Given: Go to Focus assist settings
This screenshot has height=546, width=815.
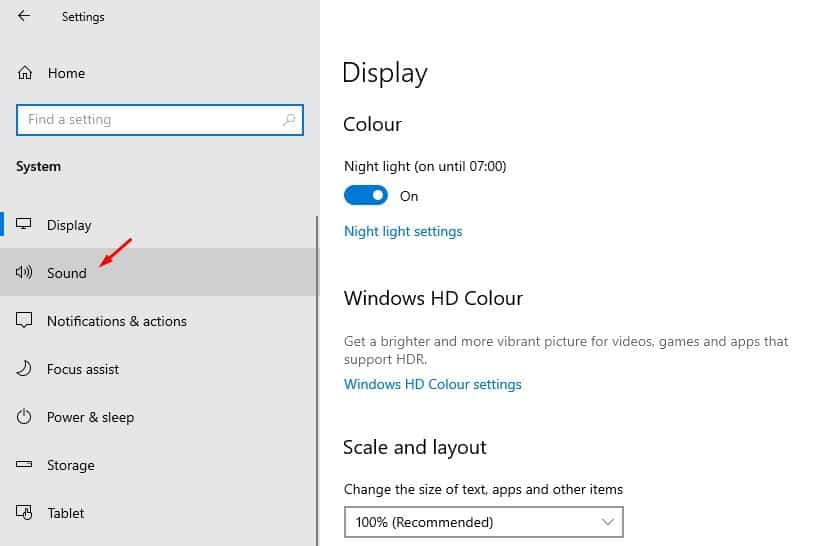Looking at the screenshot, I should (158, 369).
